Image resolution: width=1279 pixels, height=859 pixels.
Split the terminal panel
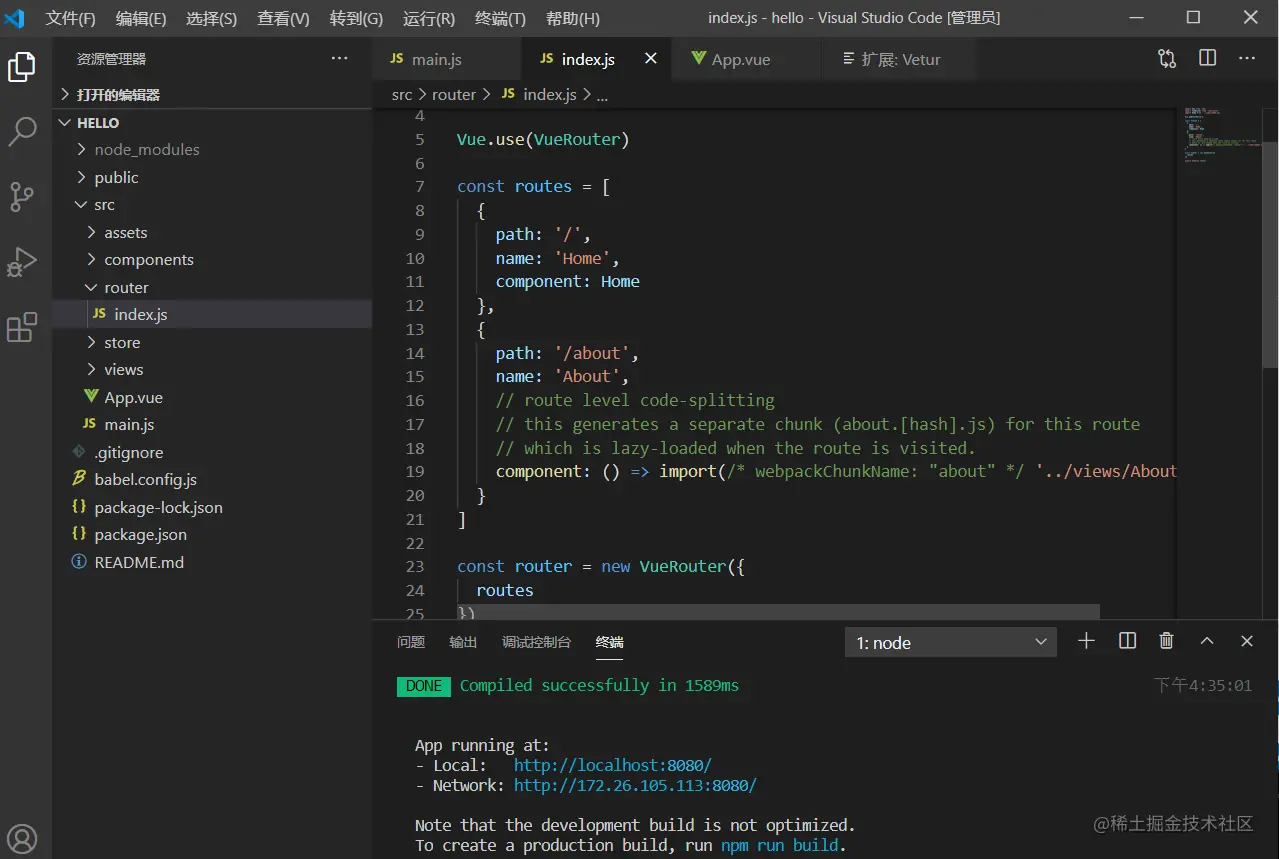coord(1127,641)
